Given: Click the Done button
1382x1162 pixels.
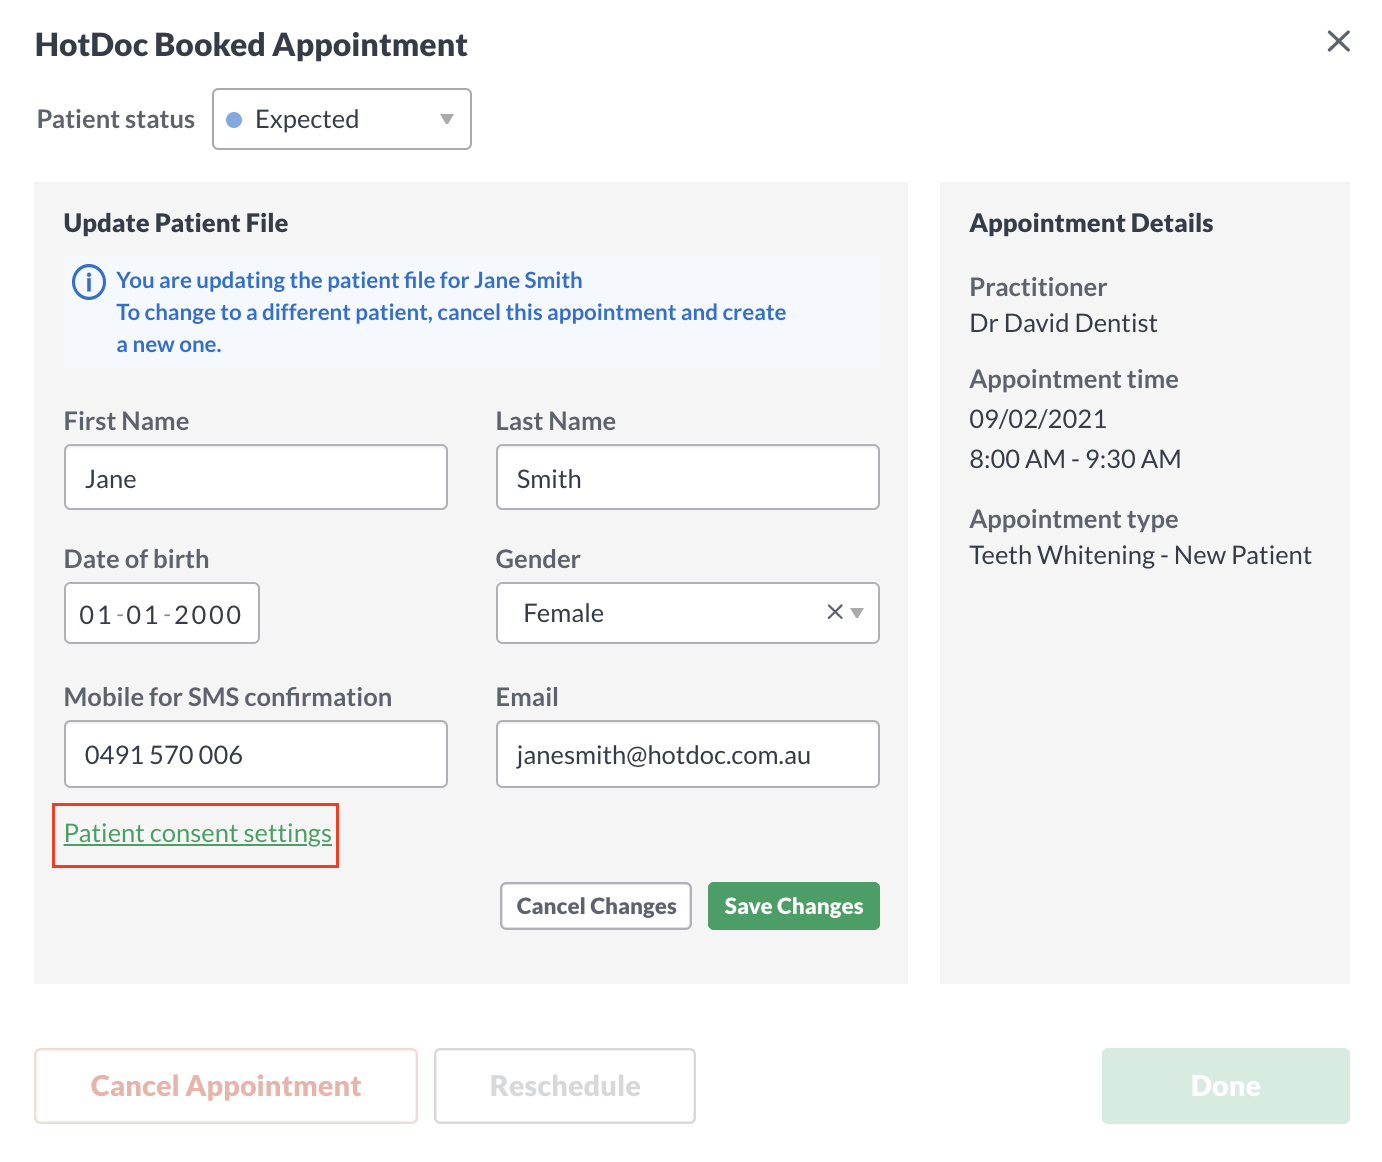Looking at the screenshot, I should click(x=1226, y=1086).
